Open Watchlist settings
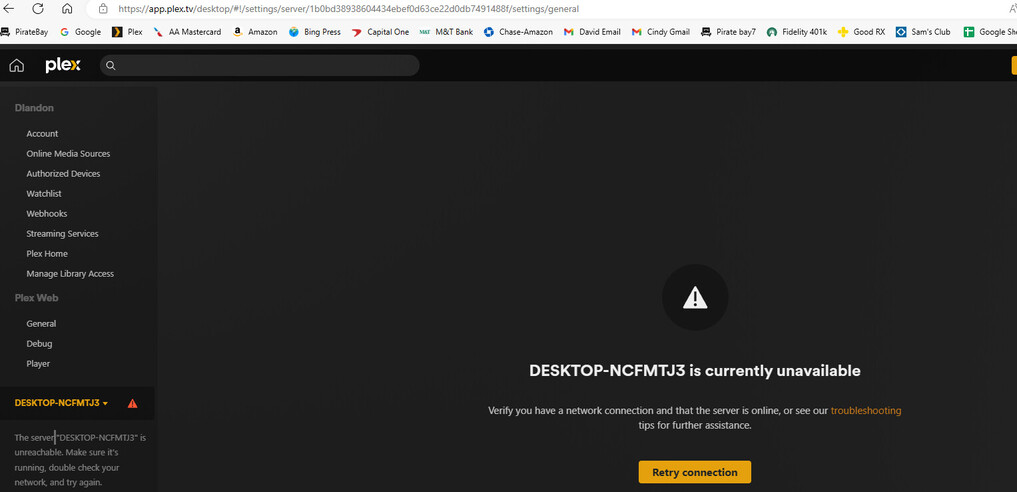Image resolution: width=1017 pixels, height=492 pixels. point(44,194)
